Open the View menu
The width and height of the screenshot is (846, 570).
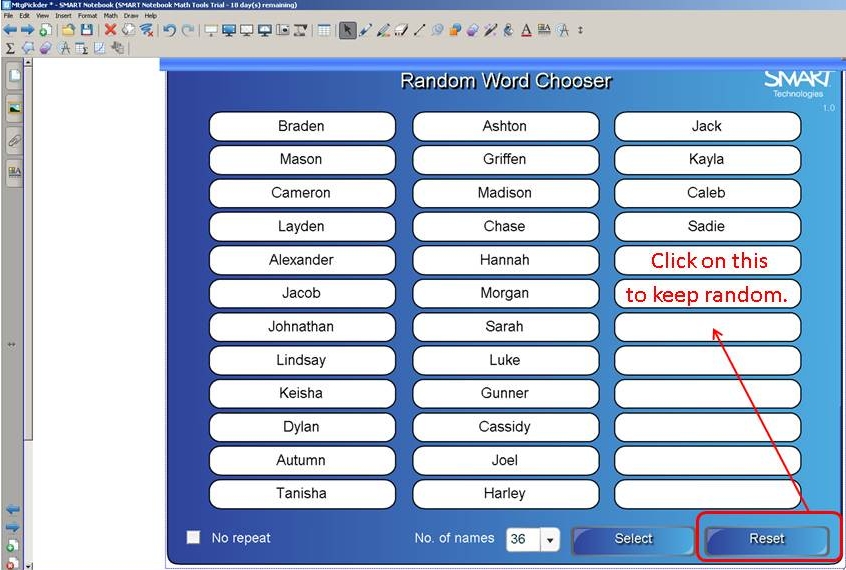coord(42,16)
